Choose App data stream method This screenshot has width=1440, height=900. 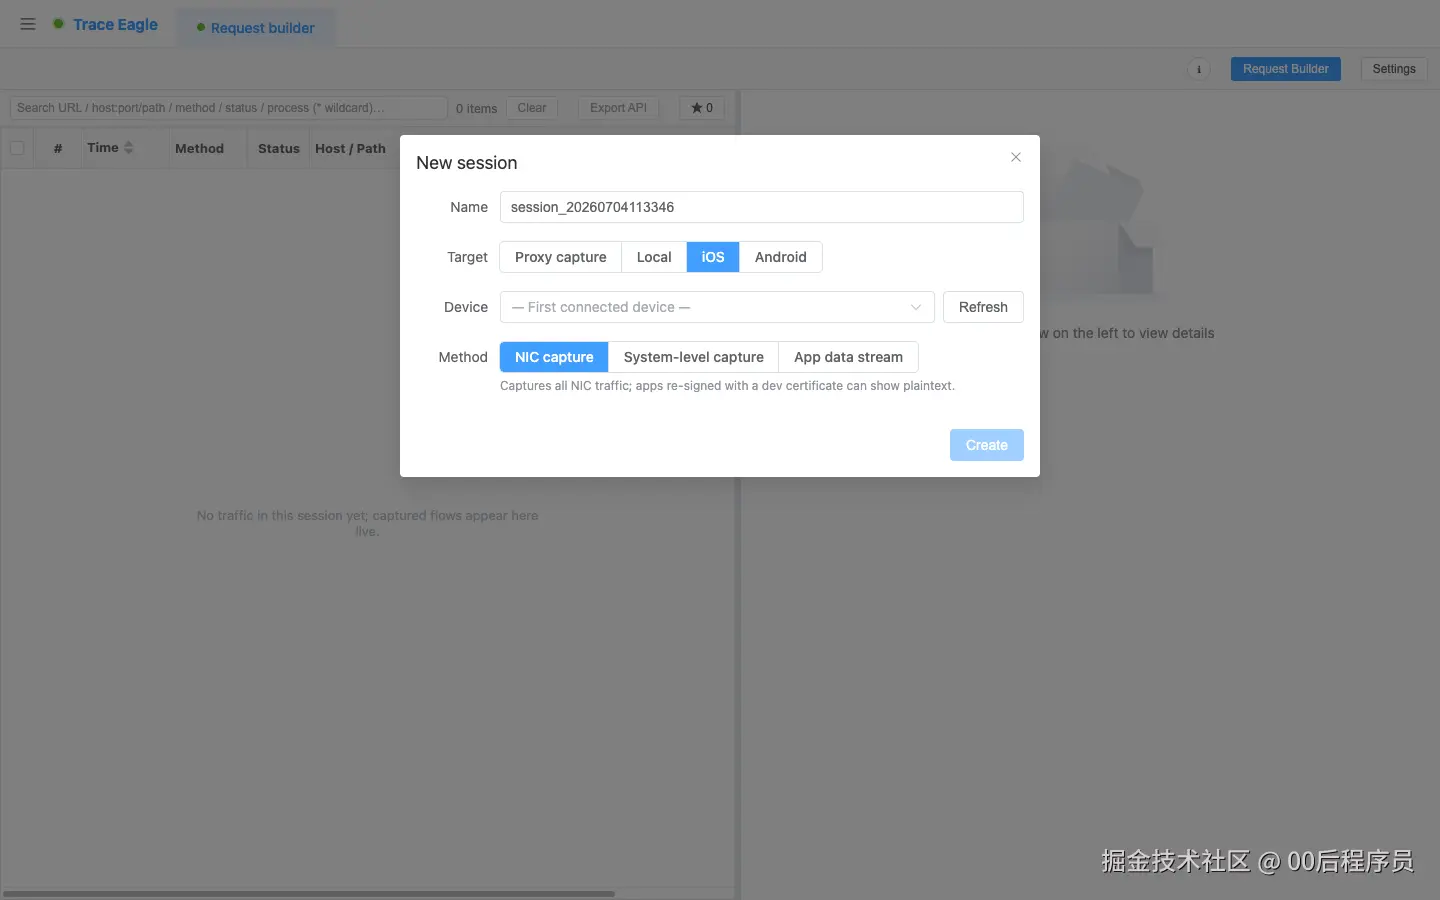click(848, 357)
